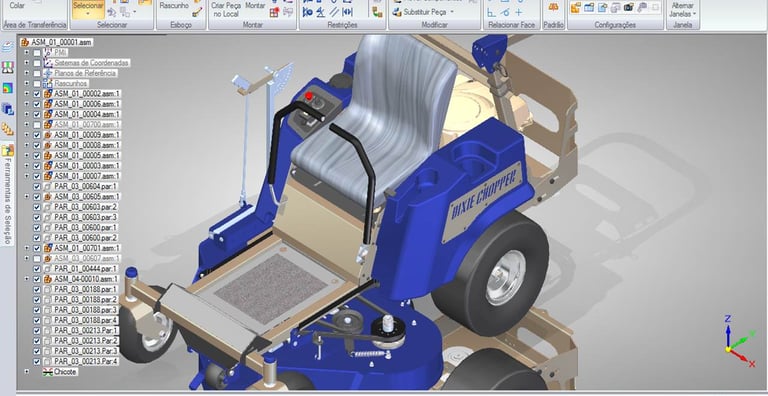Expand Sistemas de Coordenadas node
768x396 pixels.
click(27, 63)
